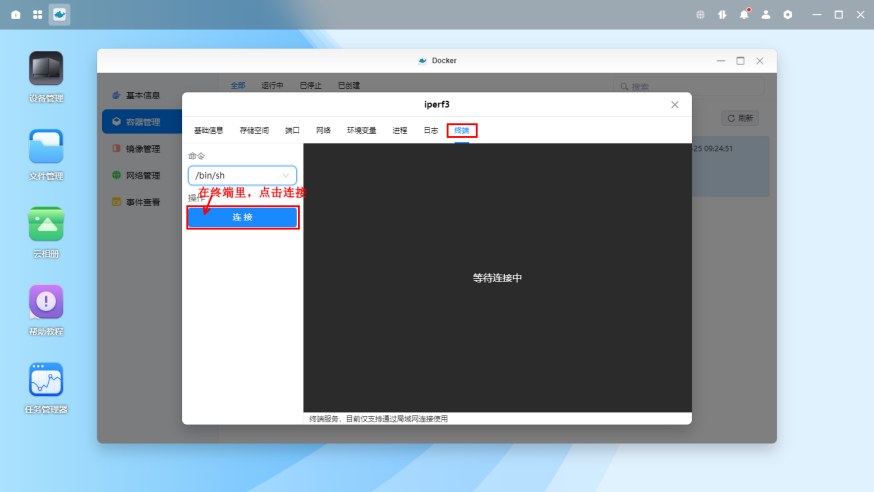Close the iperf3 dialog
Screen dimensions: 874x492
coord(675,104)
